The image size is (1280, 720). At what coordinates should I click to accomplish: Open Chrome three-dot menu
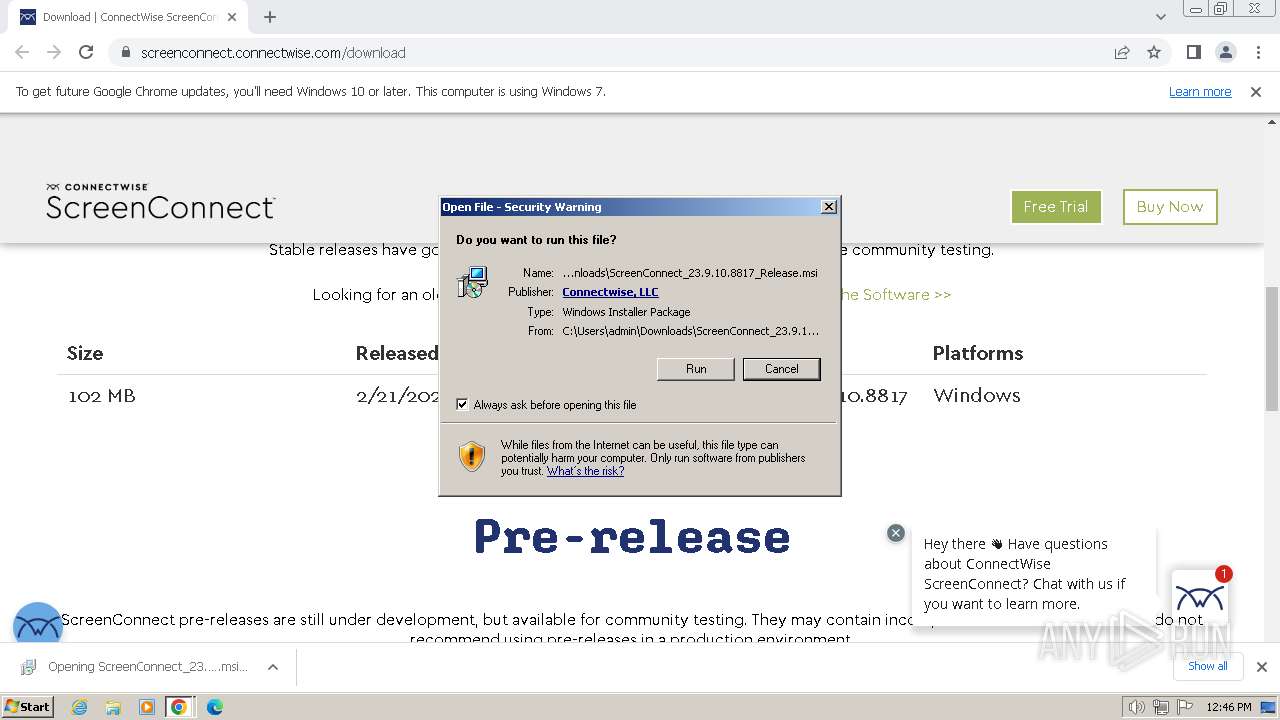[x=1258, y=53]
